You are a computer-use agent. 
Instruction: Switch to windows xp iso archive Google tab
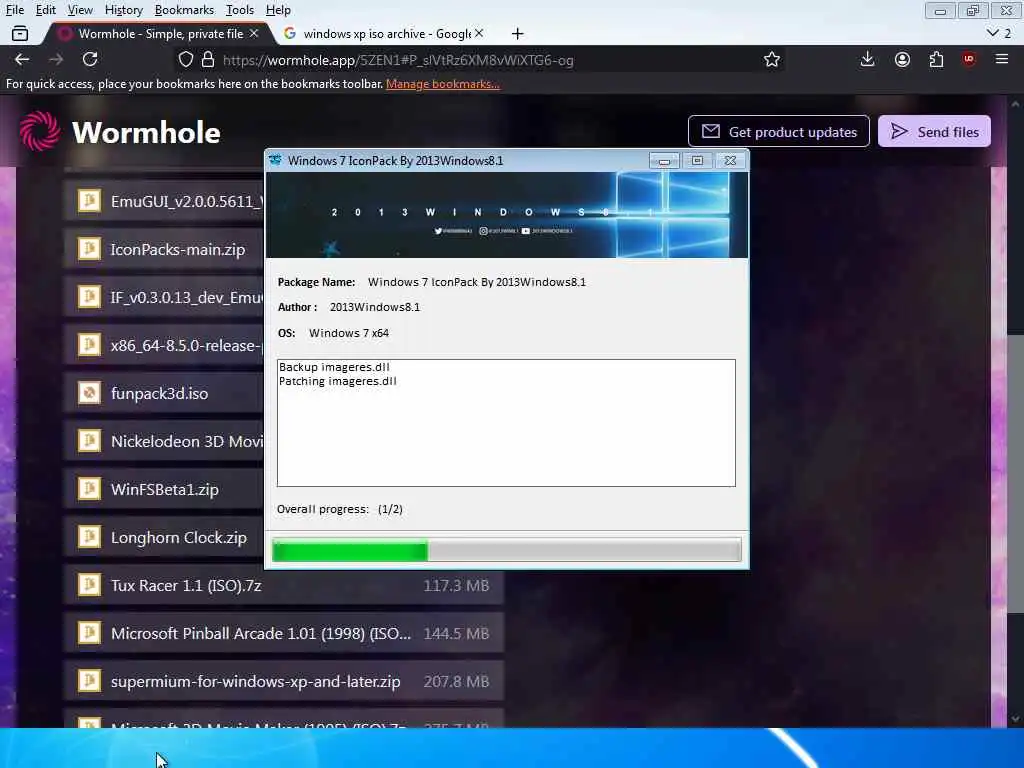(385, 33)
